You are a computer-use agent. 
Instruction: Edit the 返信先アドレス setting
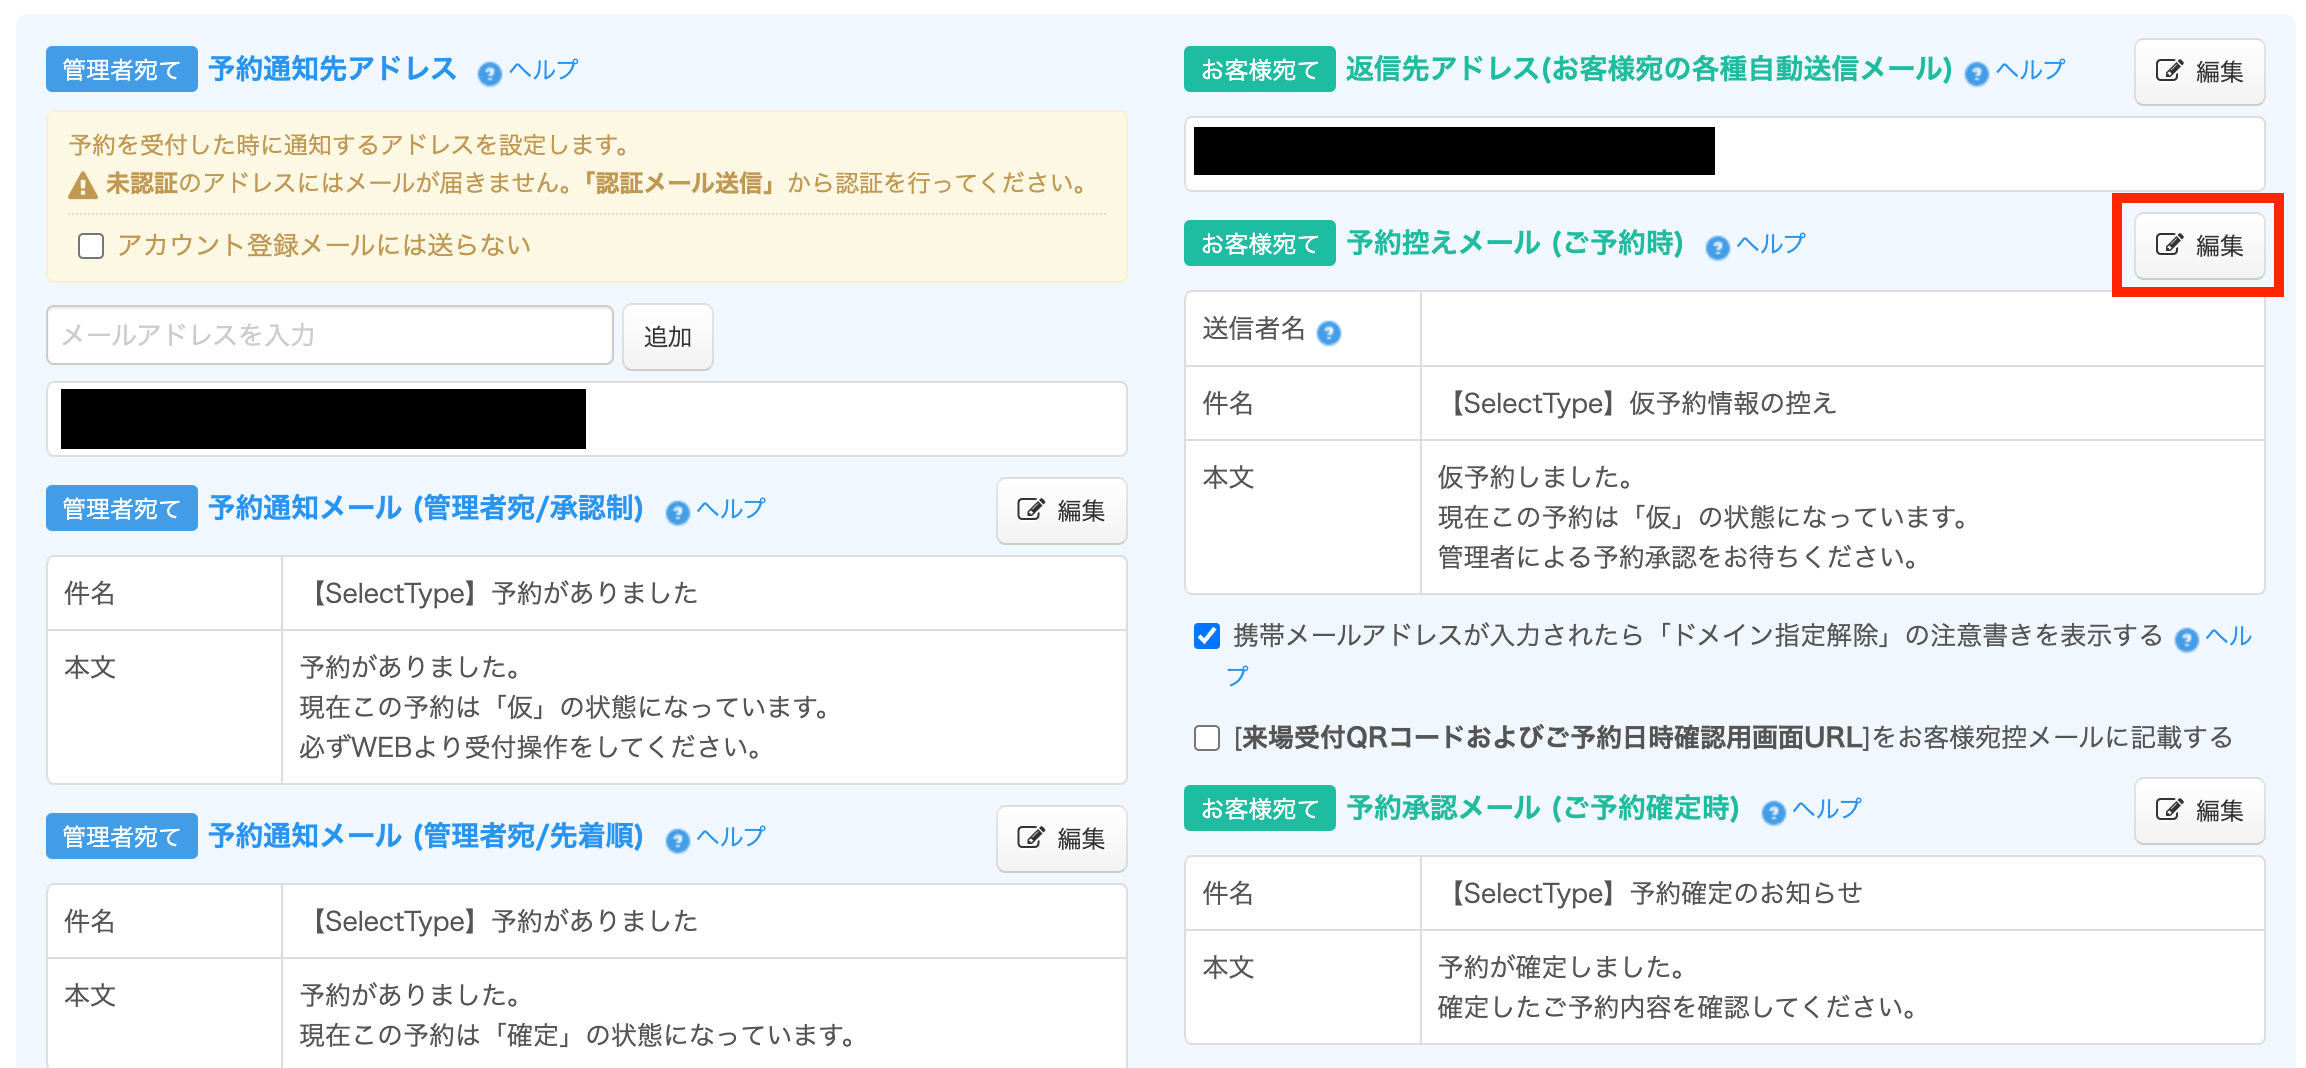click(2199, 72)
